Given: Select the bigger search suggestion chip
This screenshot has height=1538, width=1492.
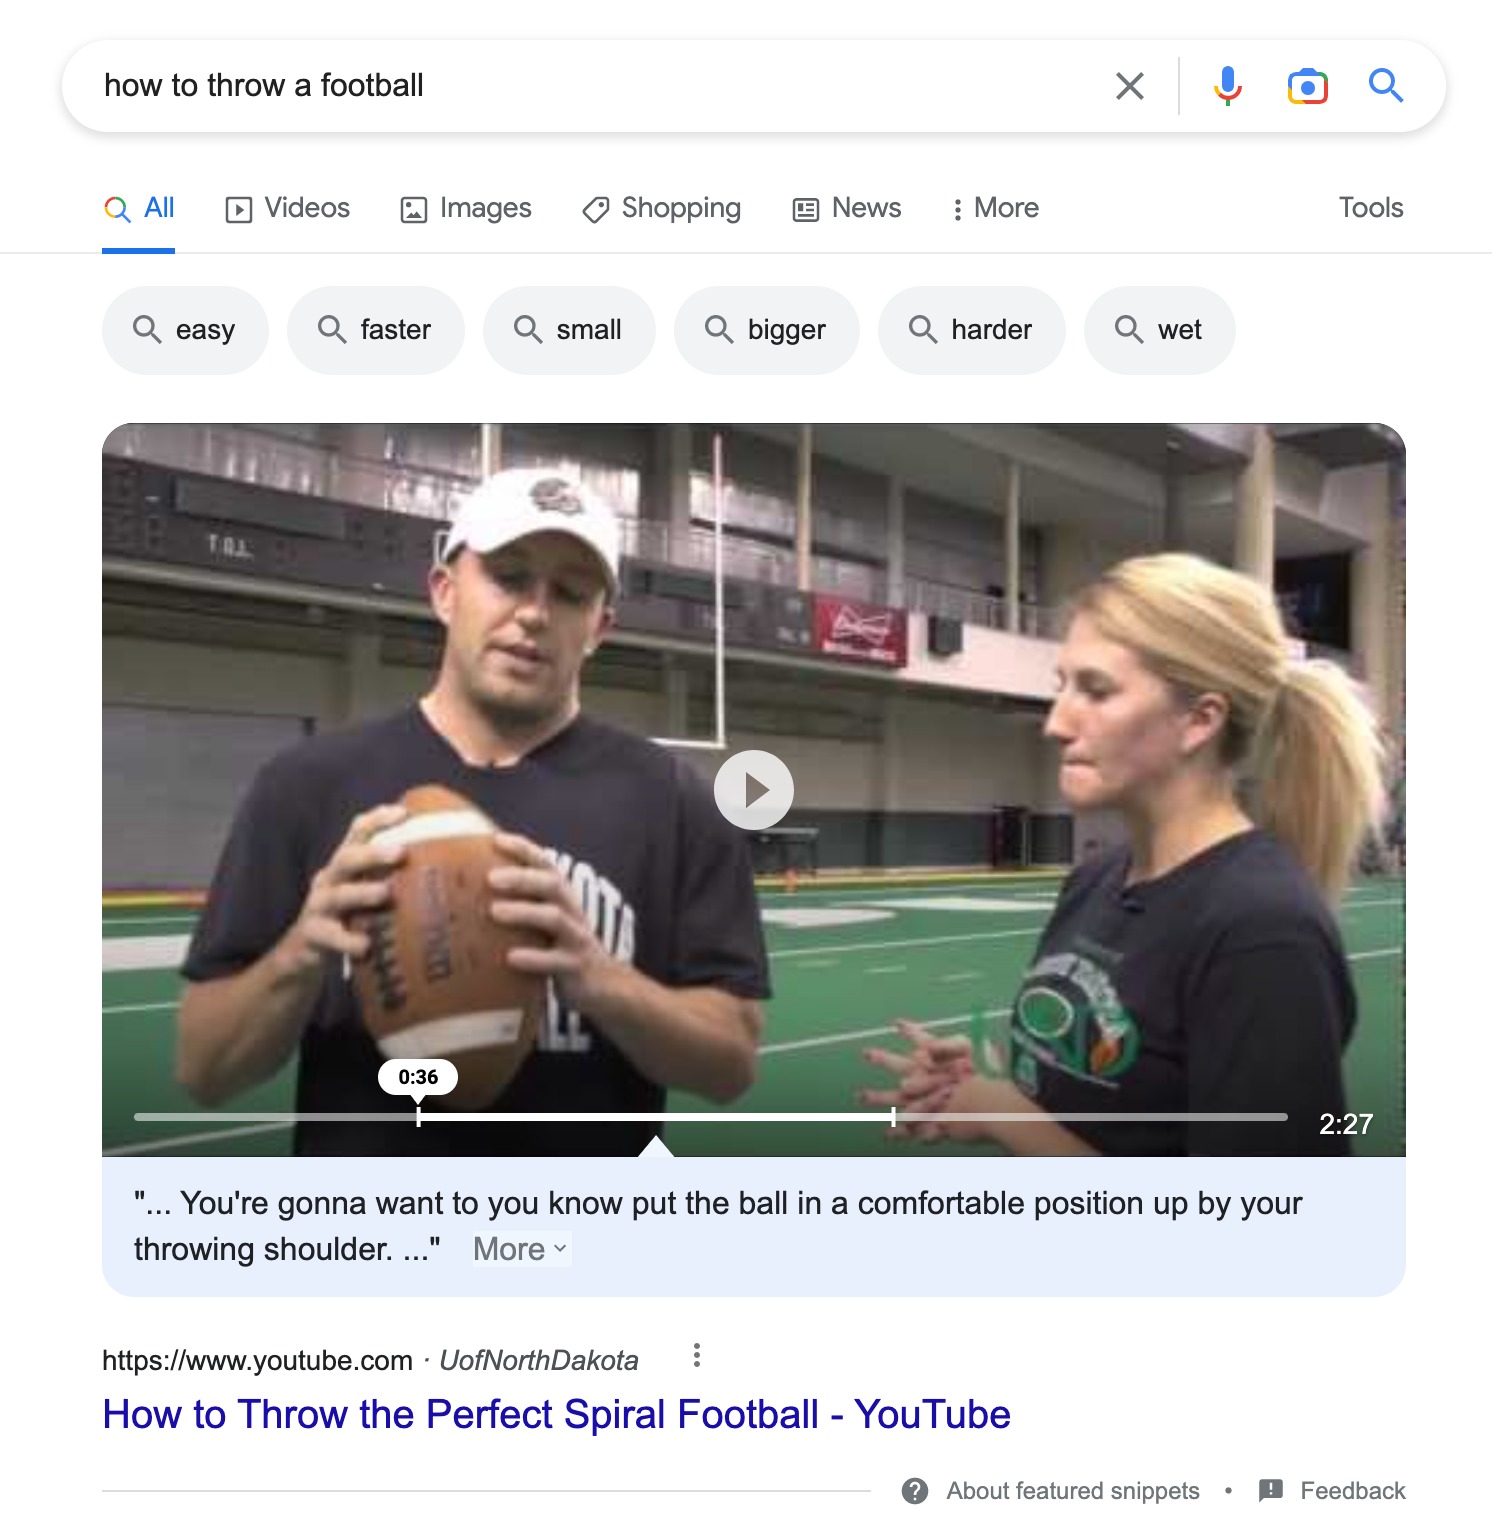Looking at the screenshot, I should [x=766, y=329].
